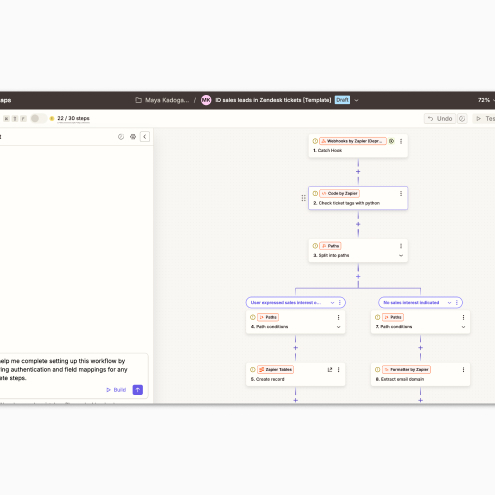Open more options on Split into paths step
The width and height of the screenshot is (495, 495).
pos(401,246)
